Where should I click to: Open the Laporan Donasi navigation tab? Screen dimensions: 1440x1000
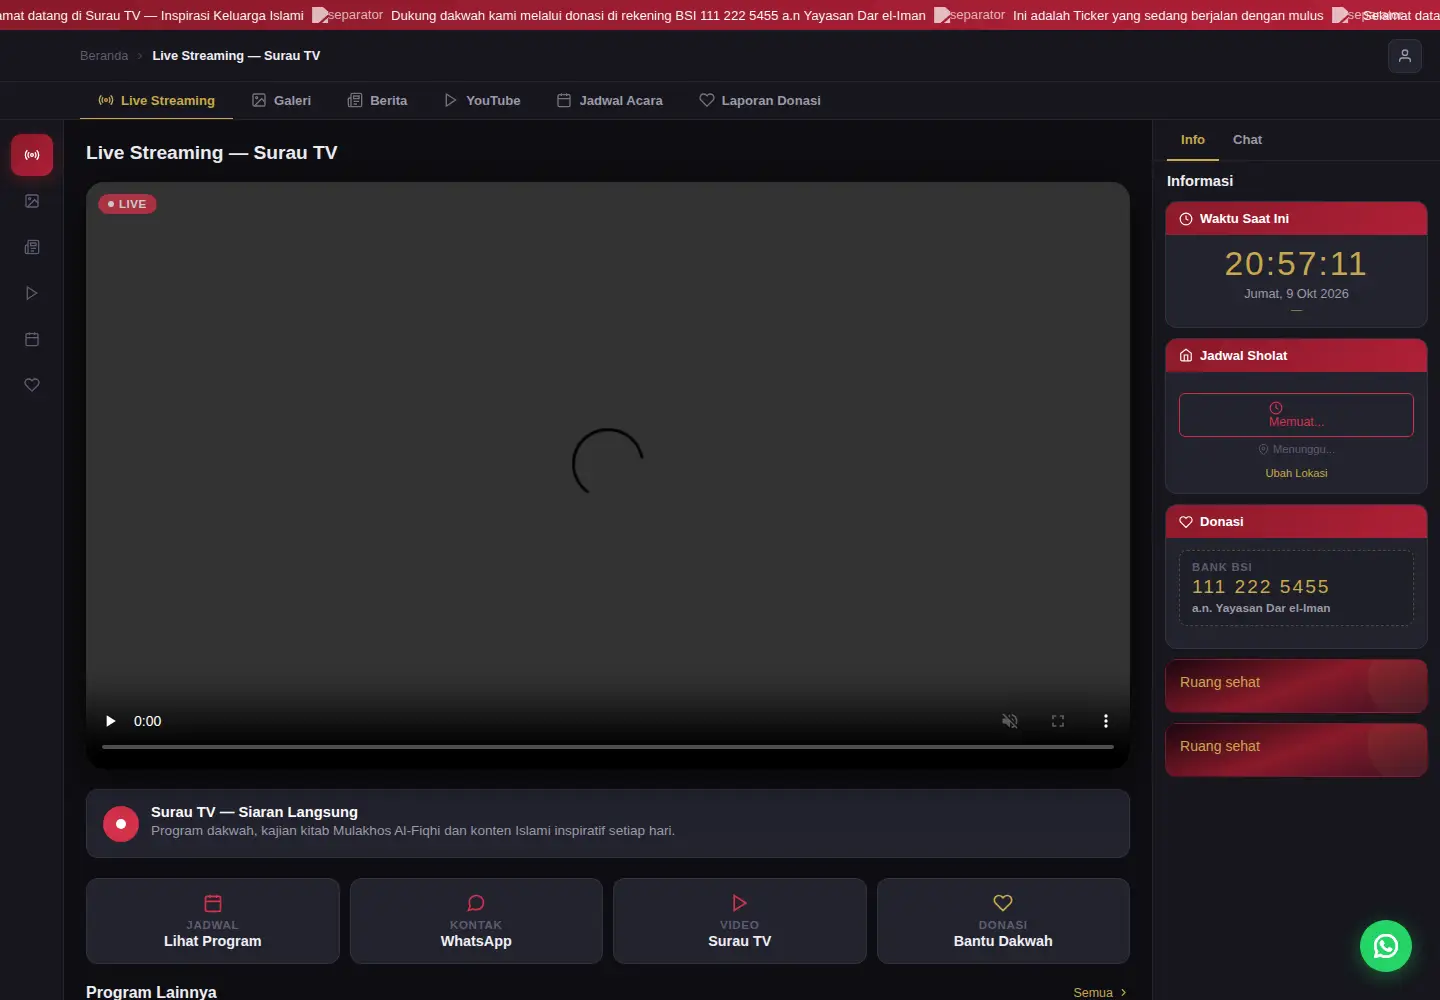point(760,101)
